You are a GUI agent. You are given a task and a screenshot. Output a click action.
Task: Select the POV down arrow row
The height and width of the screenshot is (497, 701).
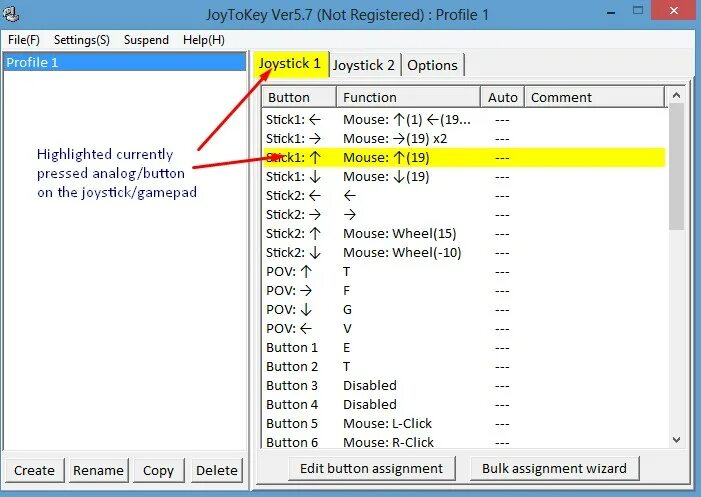pos(465,310)
